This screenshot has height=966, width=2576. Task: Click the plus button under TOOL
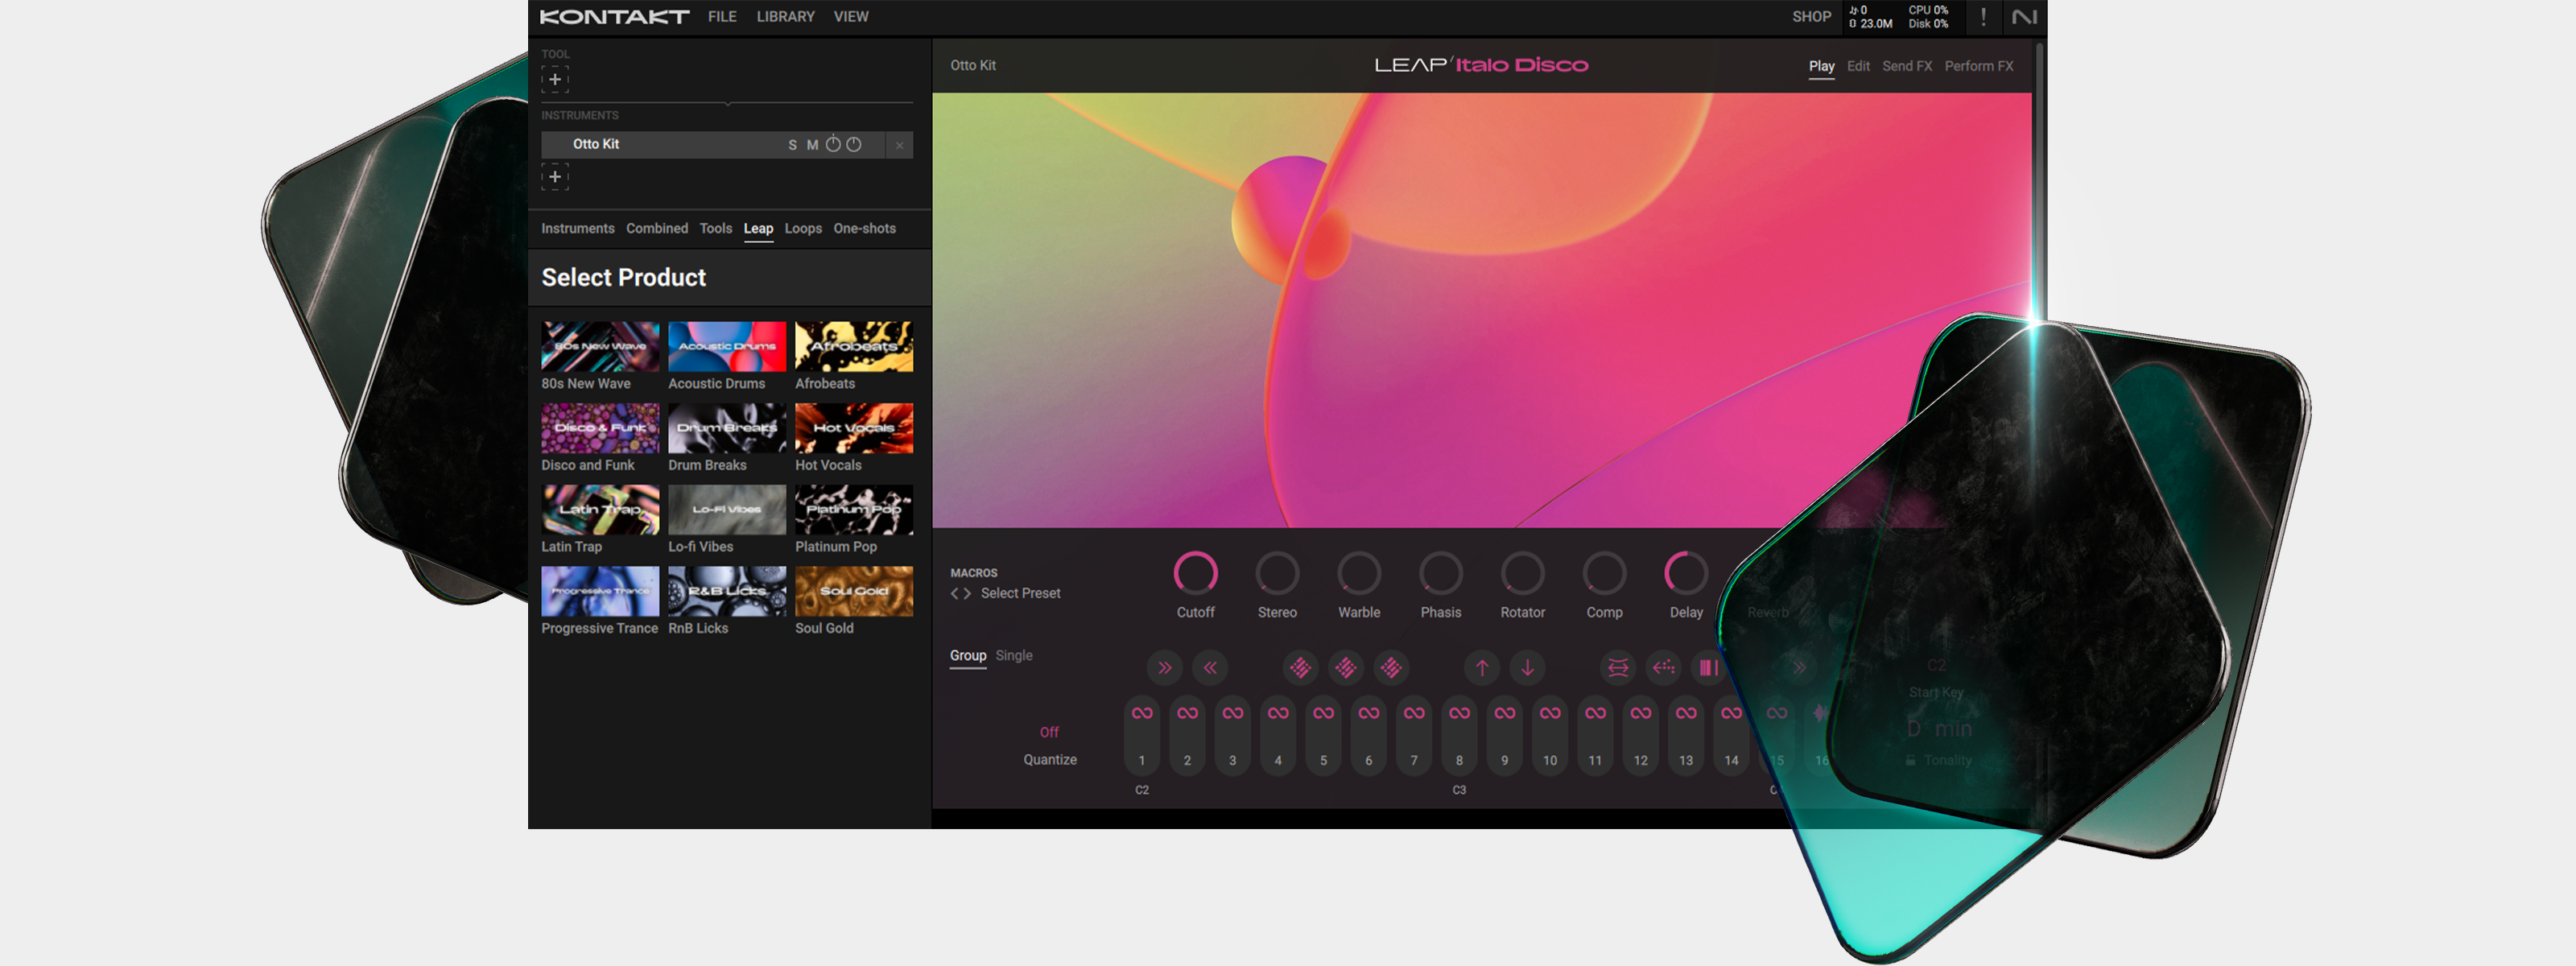pos(555,80)
